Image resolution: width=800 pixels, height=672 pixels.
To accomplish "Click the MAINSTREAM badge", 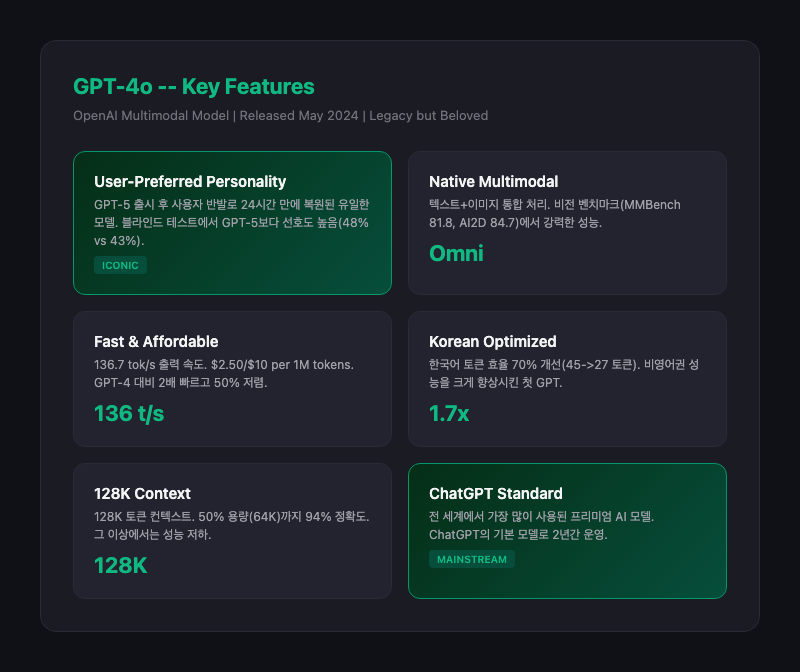I will [x=471, y=559].
